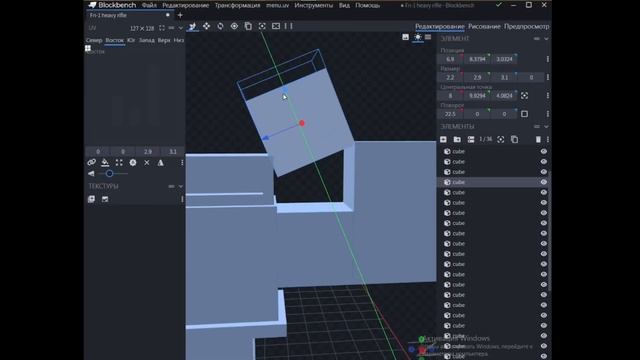Switch to the Север UV face tab
This screenshot has height=360, width=640.
pos(94,40)
